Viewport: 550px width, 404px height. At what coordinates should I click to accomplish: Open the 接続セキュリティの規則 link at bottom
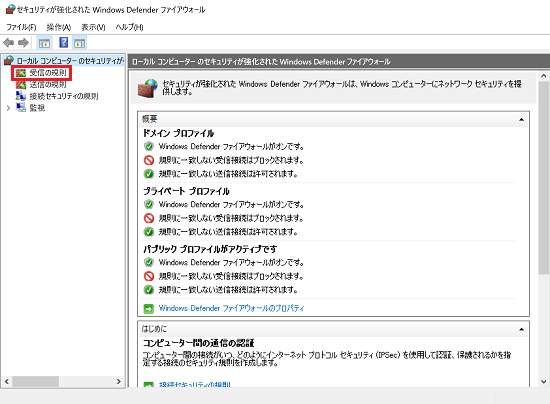(x=195, y=385)
